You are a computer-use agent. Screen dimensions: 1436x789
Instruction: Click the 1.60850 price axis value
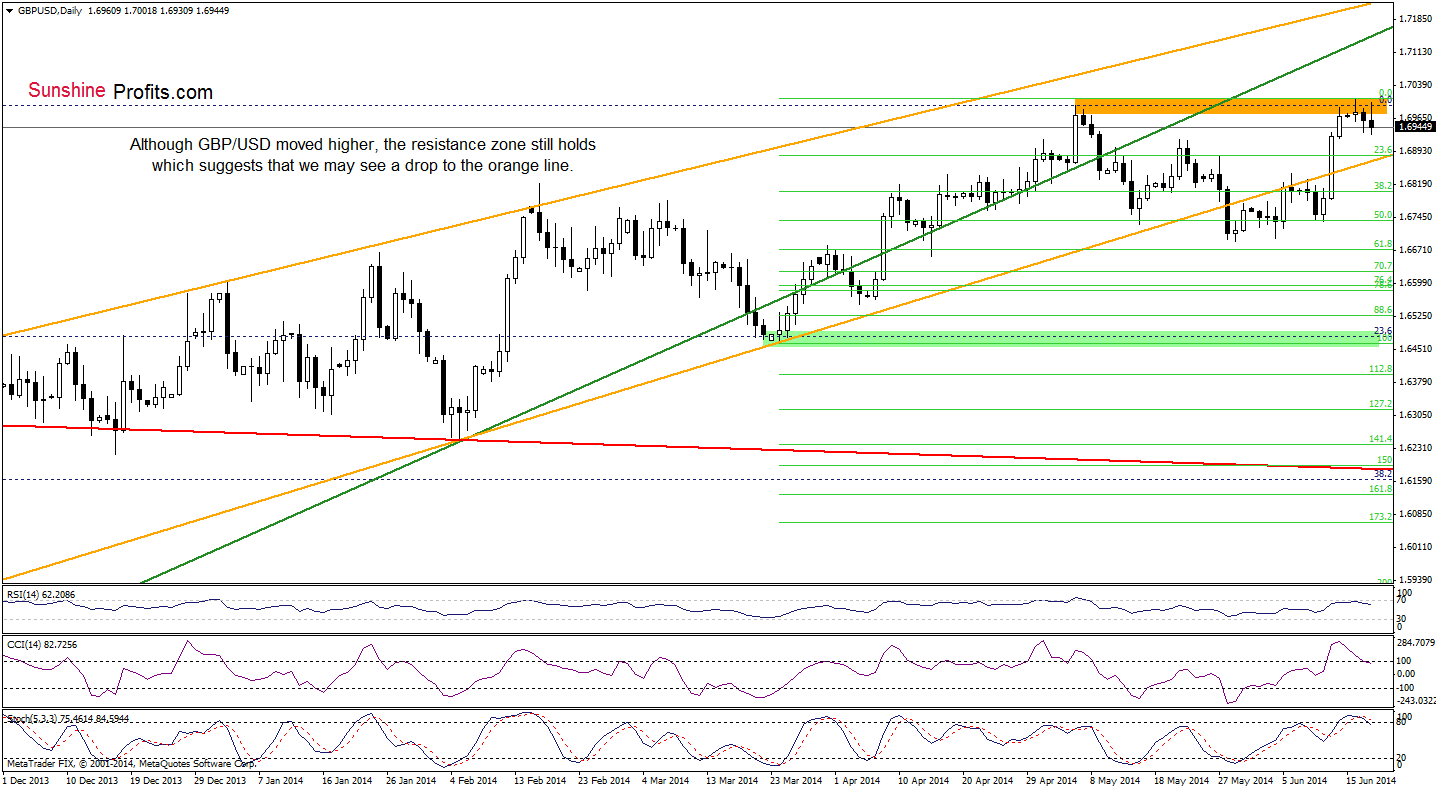(x=1417, y=513)
